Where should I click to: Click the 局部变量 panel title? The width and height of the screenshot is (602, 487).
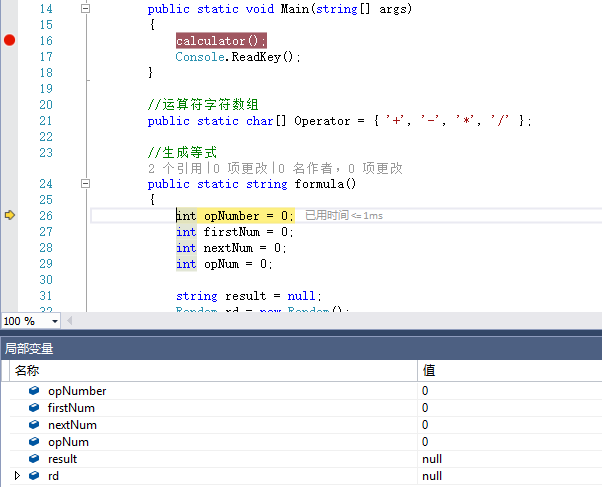tap(29, 349)
